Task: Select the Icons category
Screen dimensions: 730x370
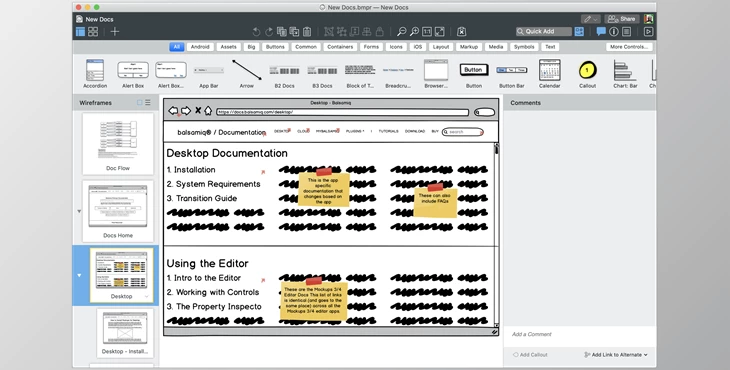Action: coord(396,47)
